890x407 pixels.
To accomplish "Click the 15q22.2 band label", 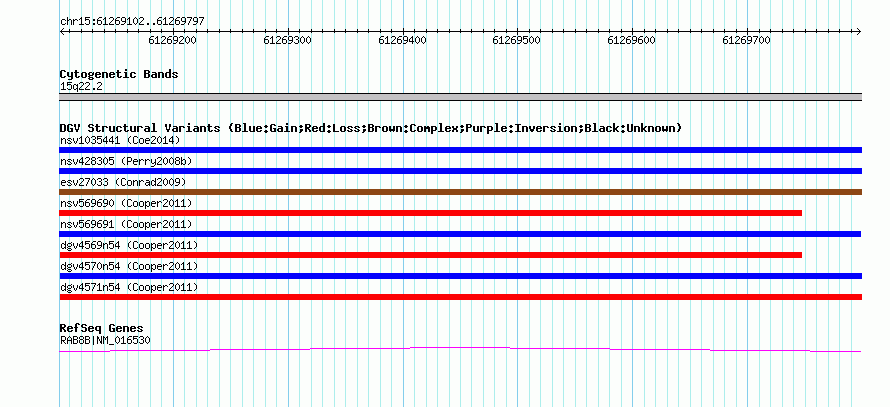I will coord(81,87).
